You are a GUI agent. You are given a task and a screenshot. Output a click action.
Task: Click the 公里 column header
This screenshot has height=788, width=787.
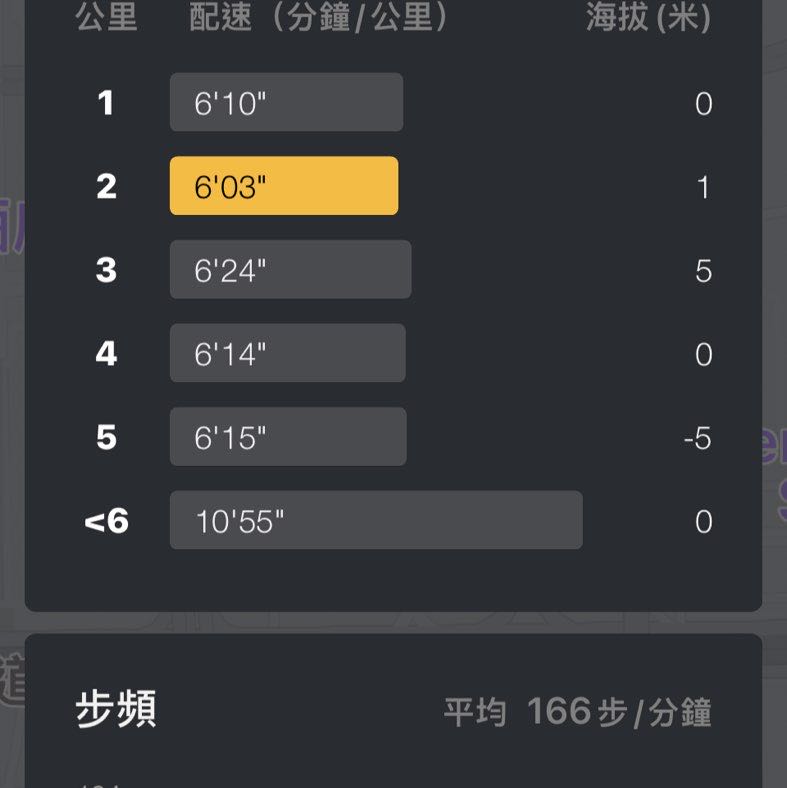pyautogui.click(x=106, y=18)
